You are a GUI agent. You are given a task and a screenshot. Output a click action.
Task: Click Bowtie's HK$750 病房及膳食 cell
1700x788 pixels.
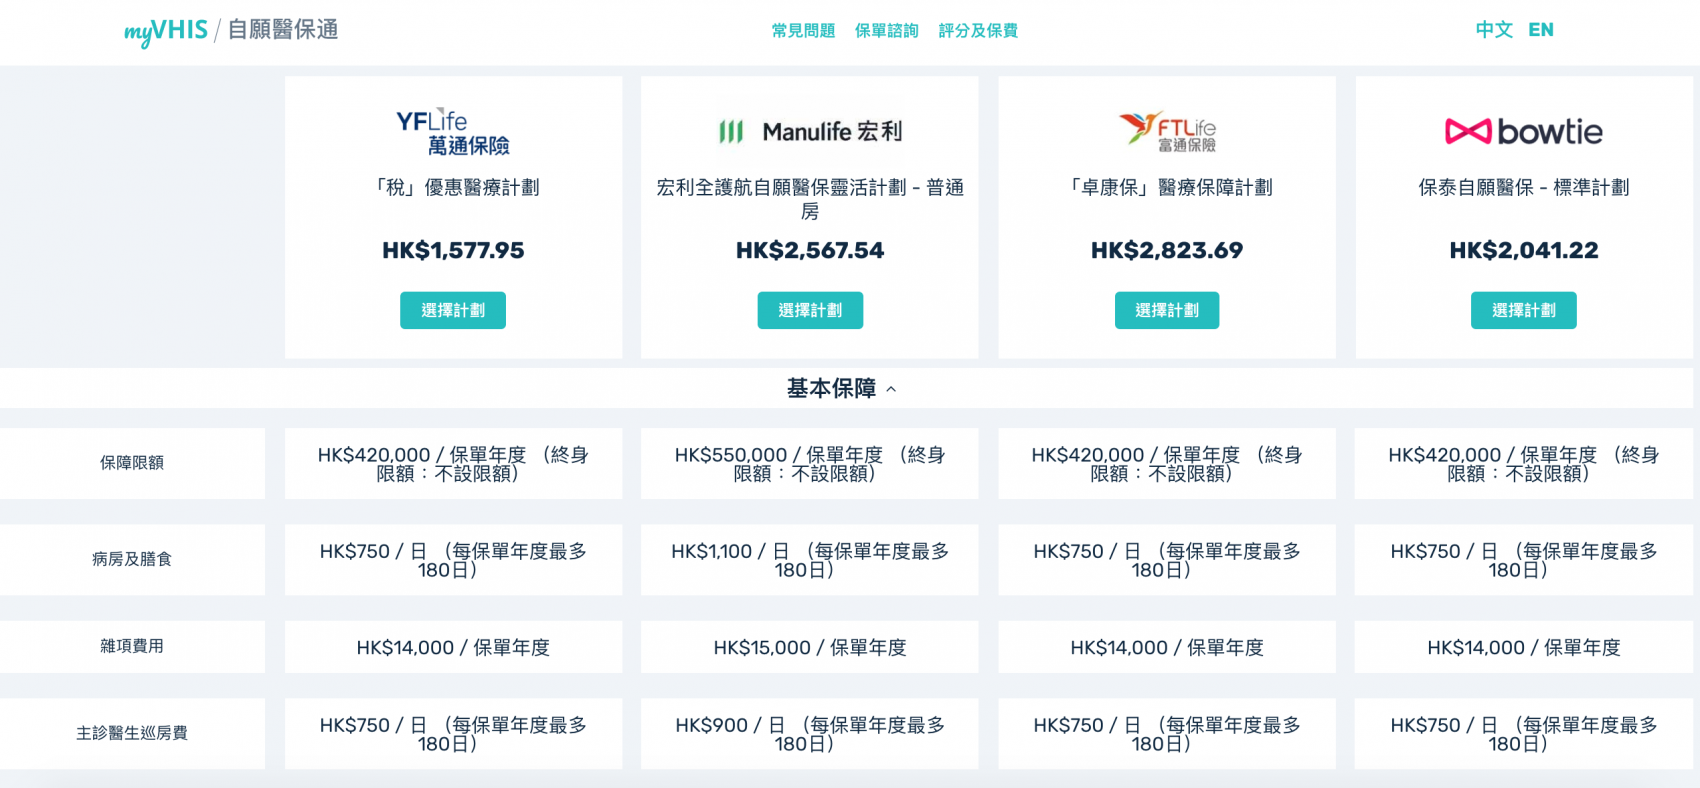click(1524, 560)
